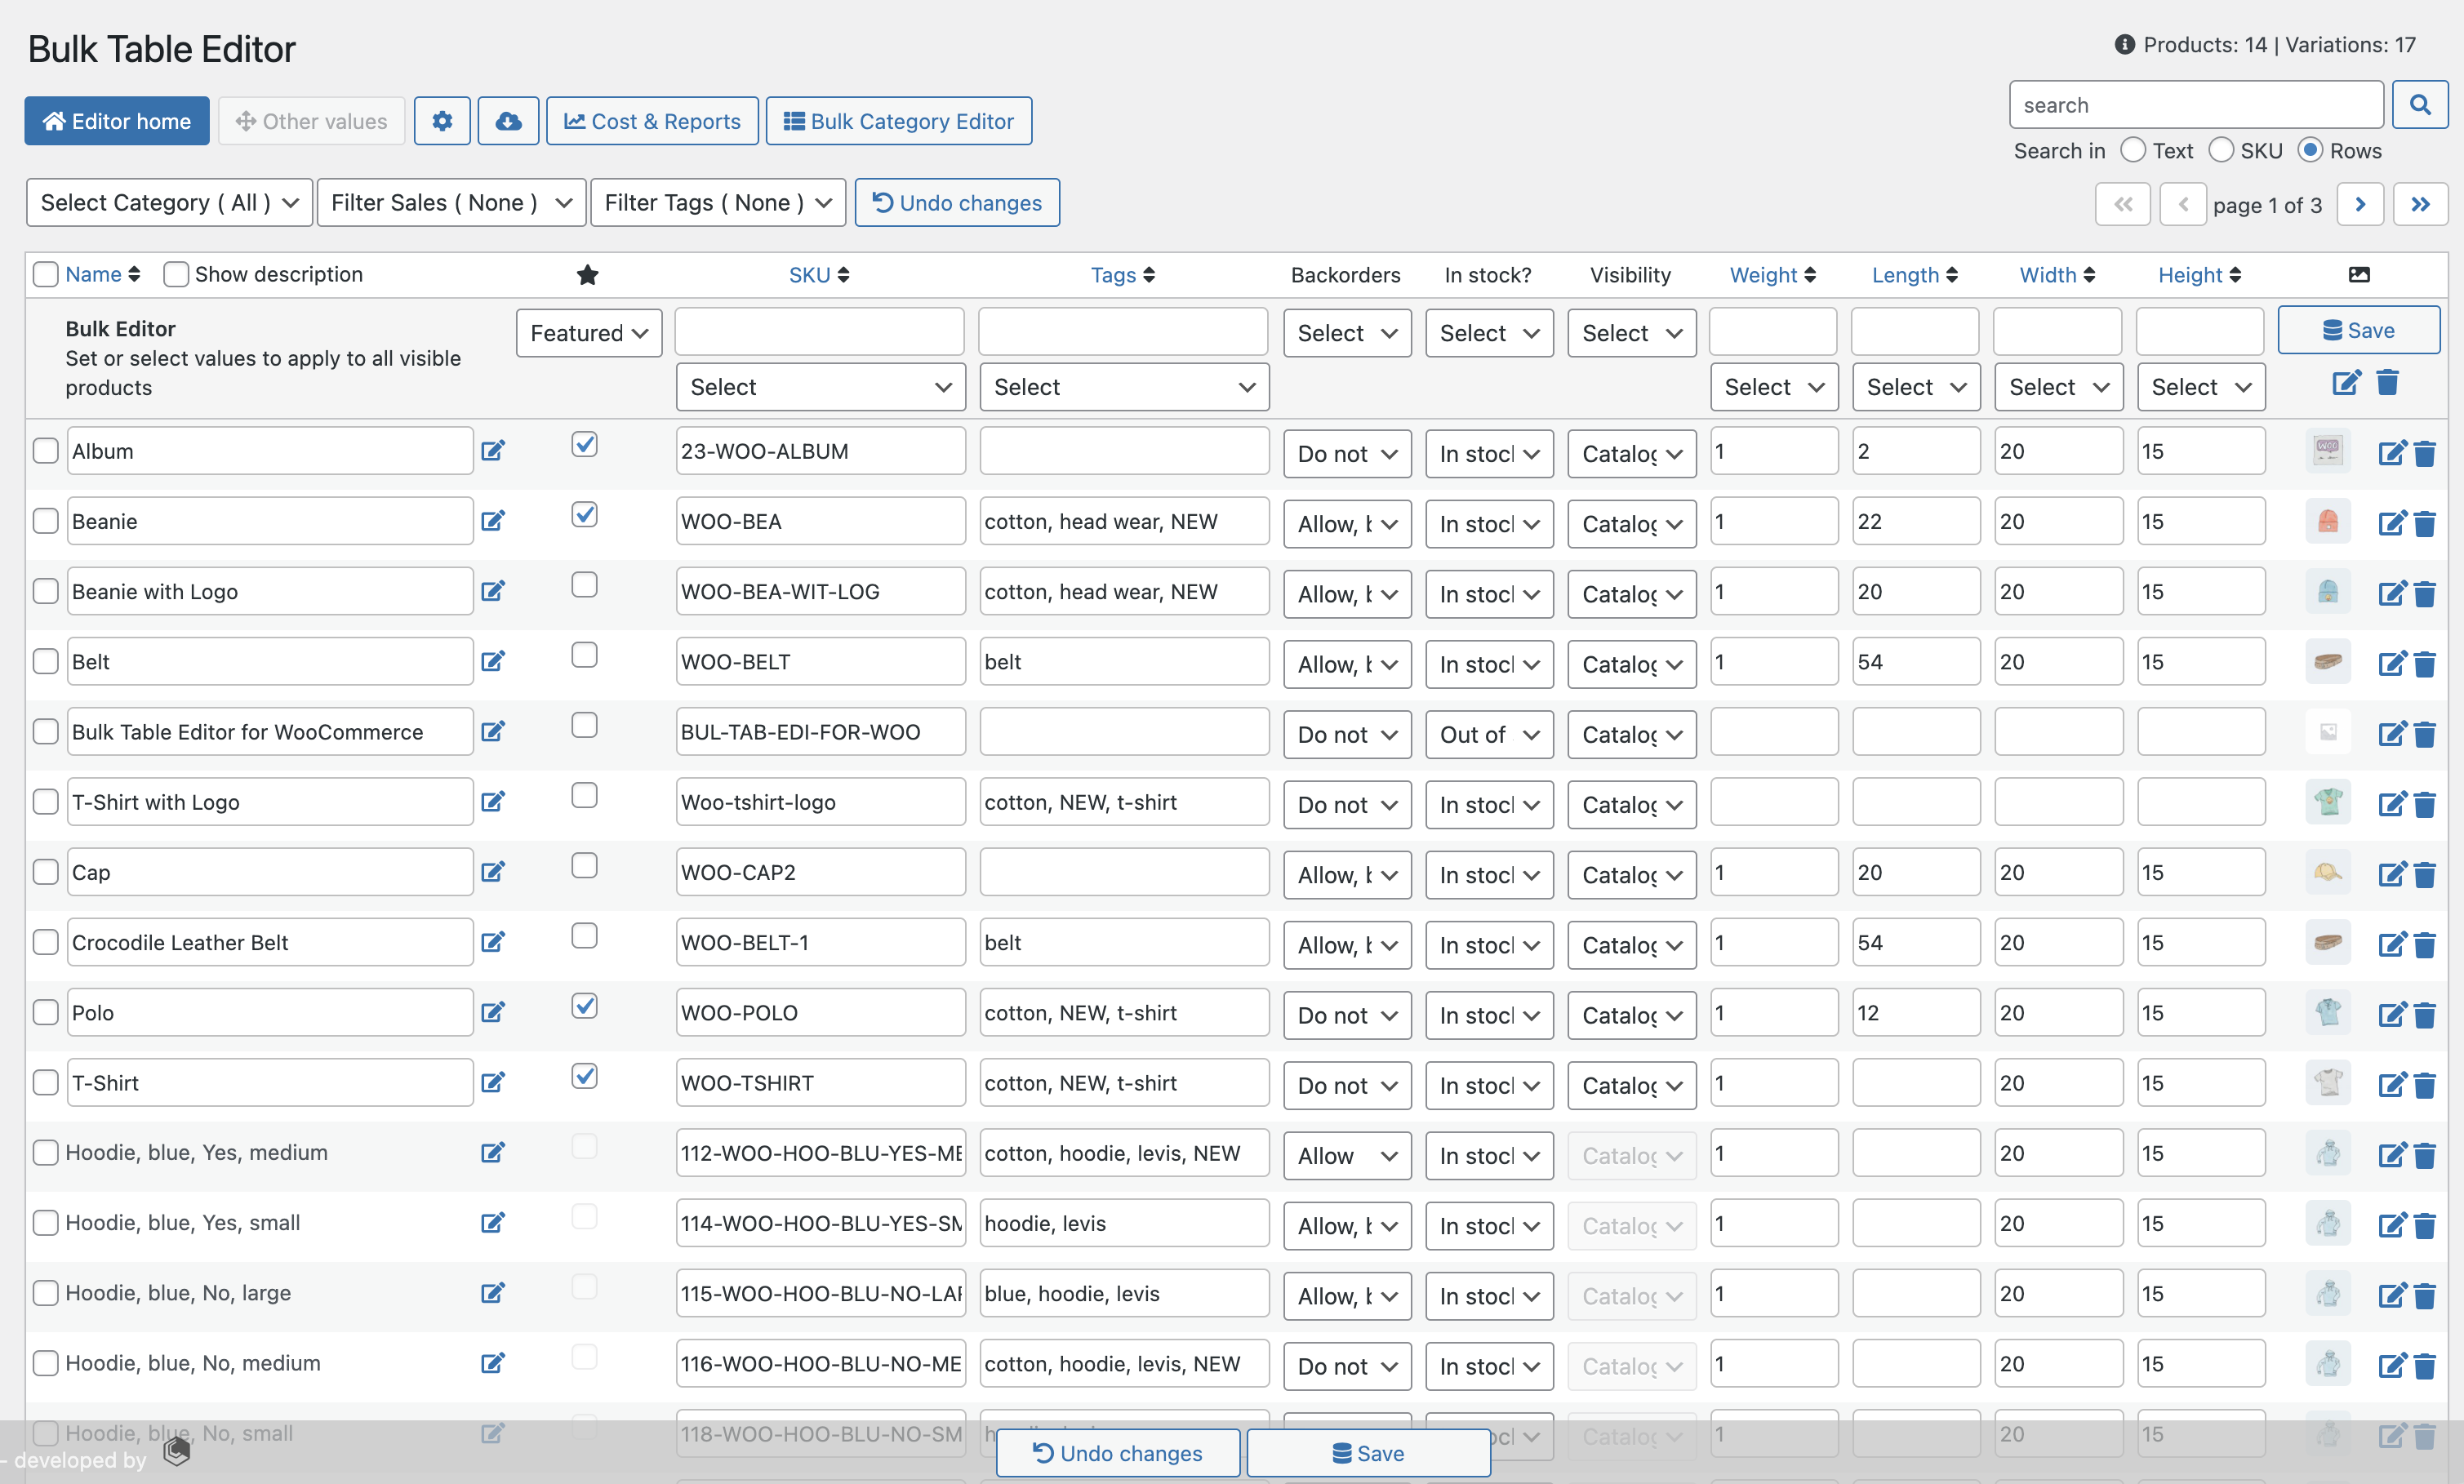Screen dimensions: 2464x1484
Task: Click the export cloud icon in toolbar
Action: [x=508, y=120]
